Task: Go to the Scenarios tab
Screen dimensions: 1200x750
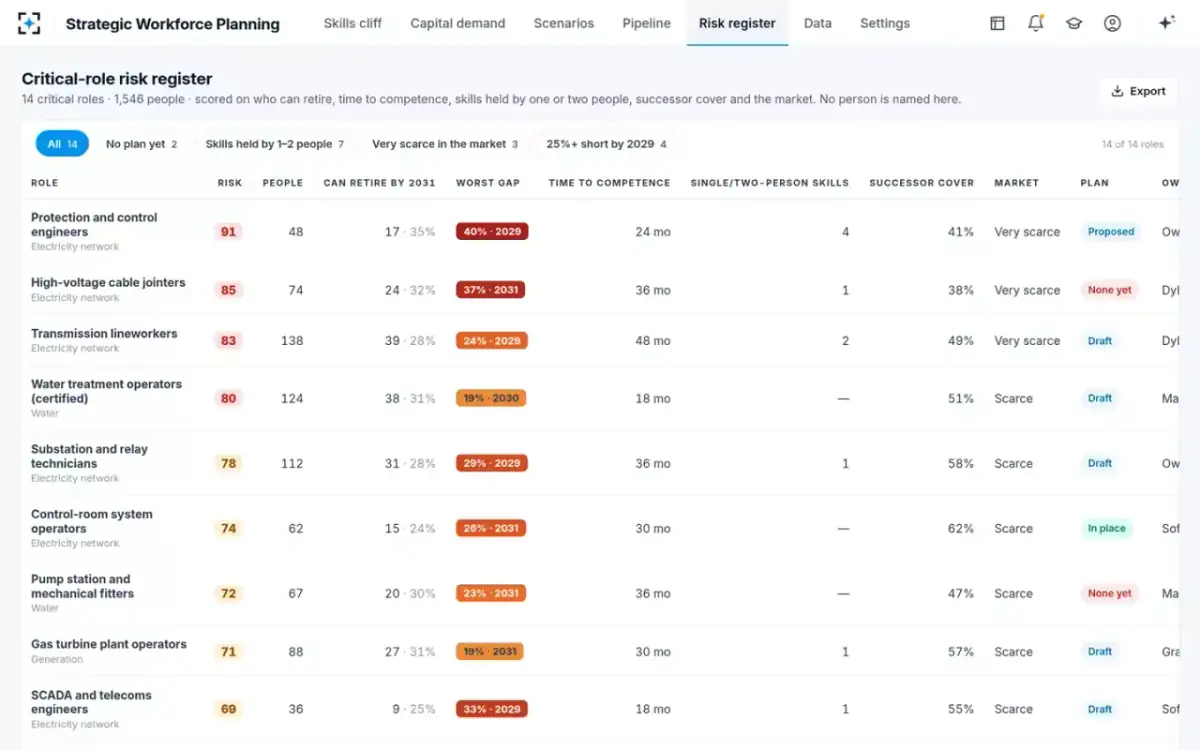Action: [564, 23]
